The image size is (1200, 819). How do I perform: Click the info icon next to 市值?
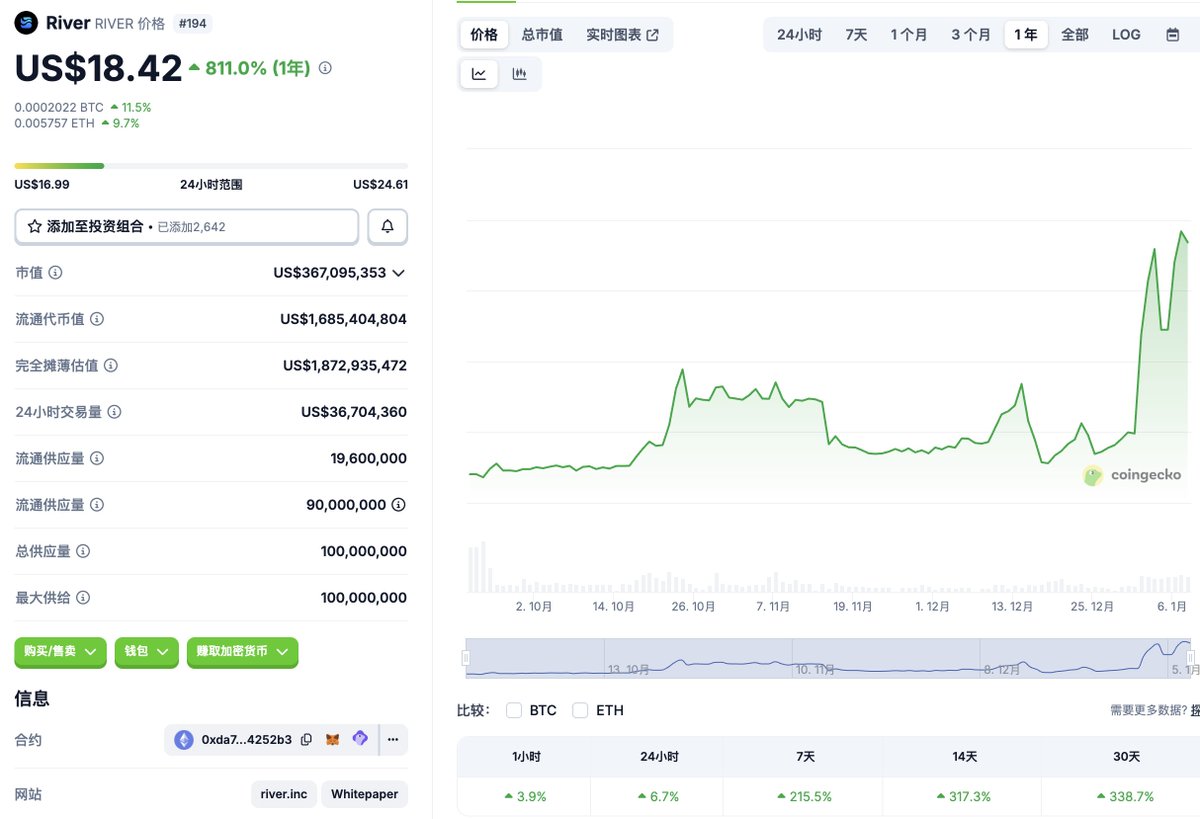tap(56, 273)
